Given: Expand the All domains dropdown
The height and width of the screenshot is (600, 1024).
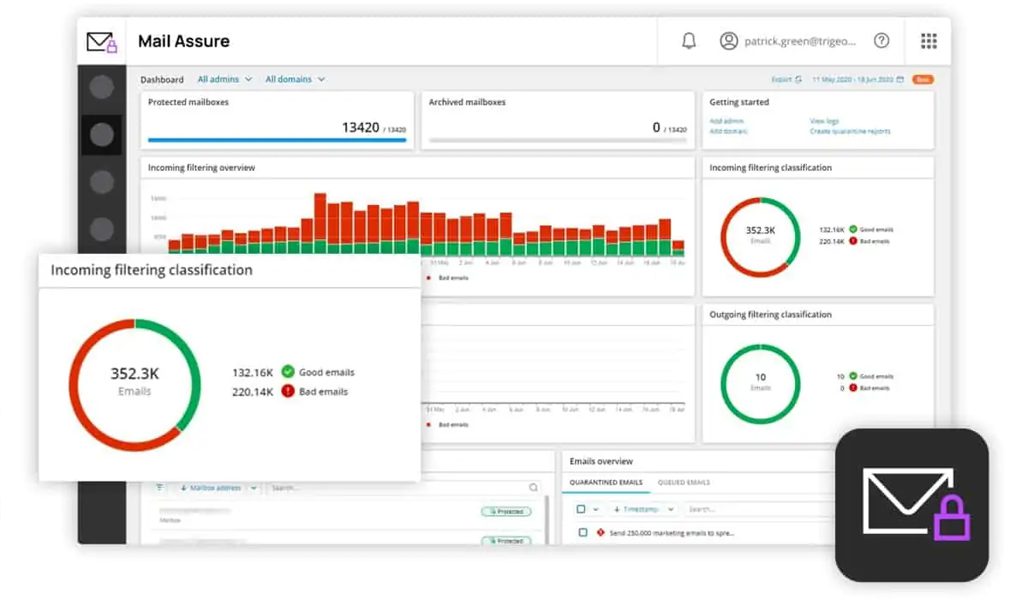Looking at the screenshot, I should (295, 79).
